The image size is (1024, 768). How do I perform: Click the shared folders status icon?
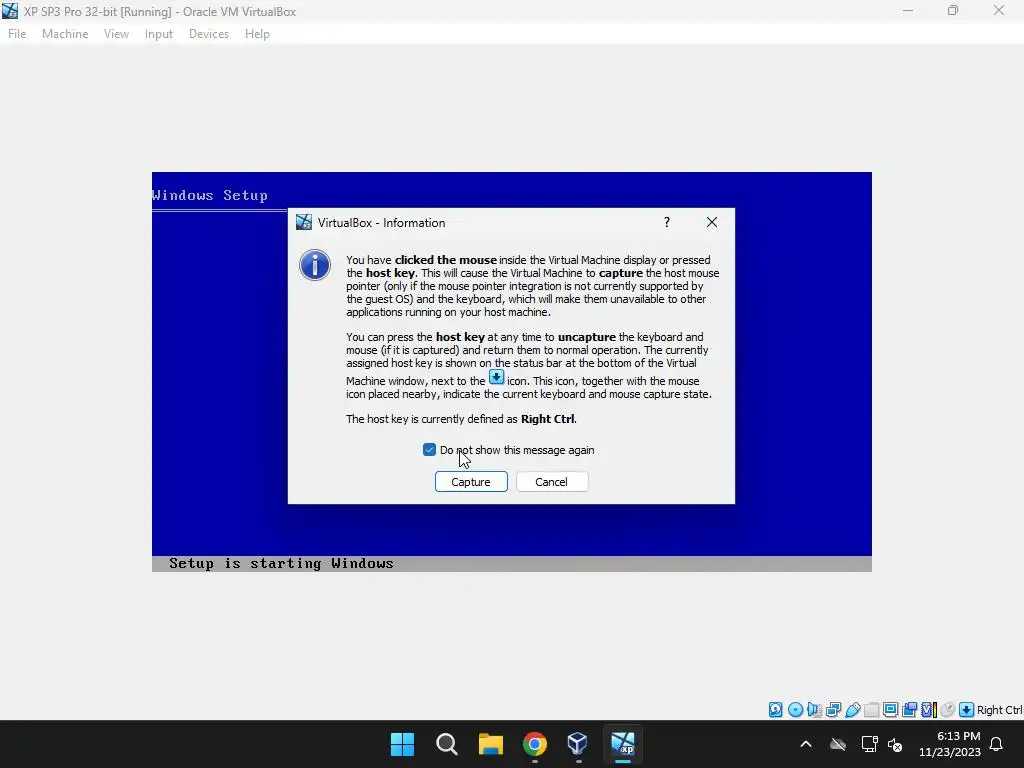coord(872,709)
